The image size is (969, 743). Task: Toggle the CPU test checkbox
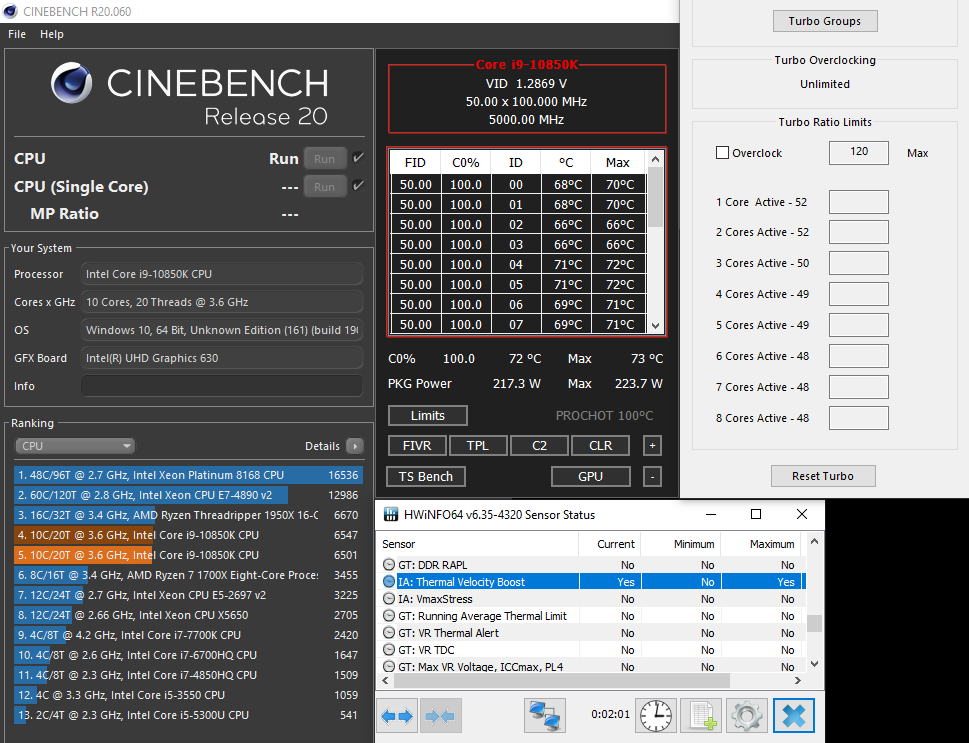point(358,158)
